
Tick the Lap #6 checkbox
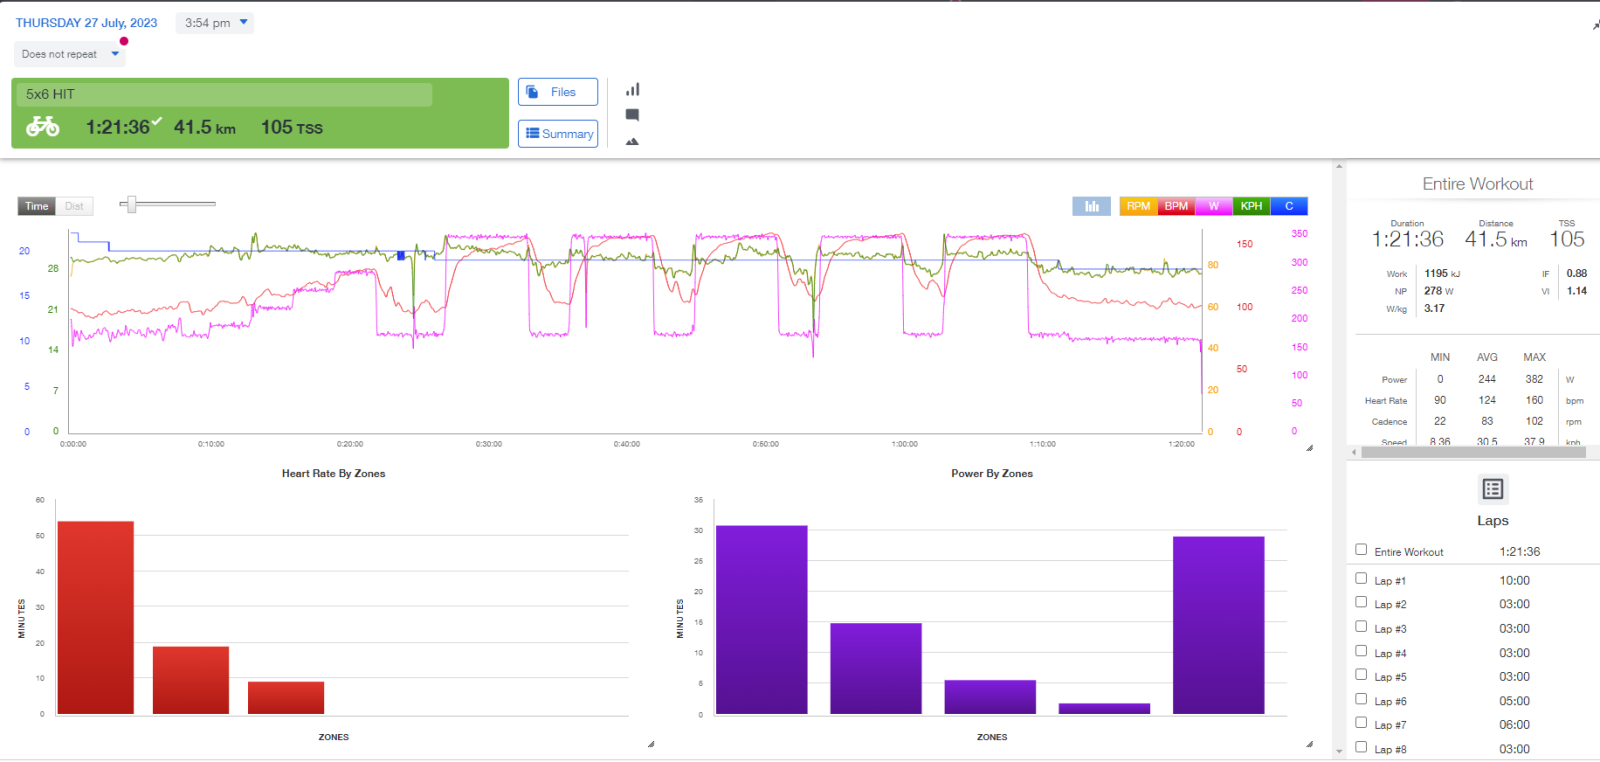(1361, 699)
